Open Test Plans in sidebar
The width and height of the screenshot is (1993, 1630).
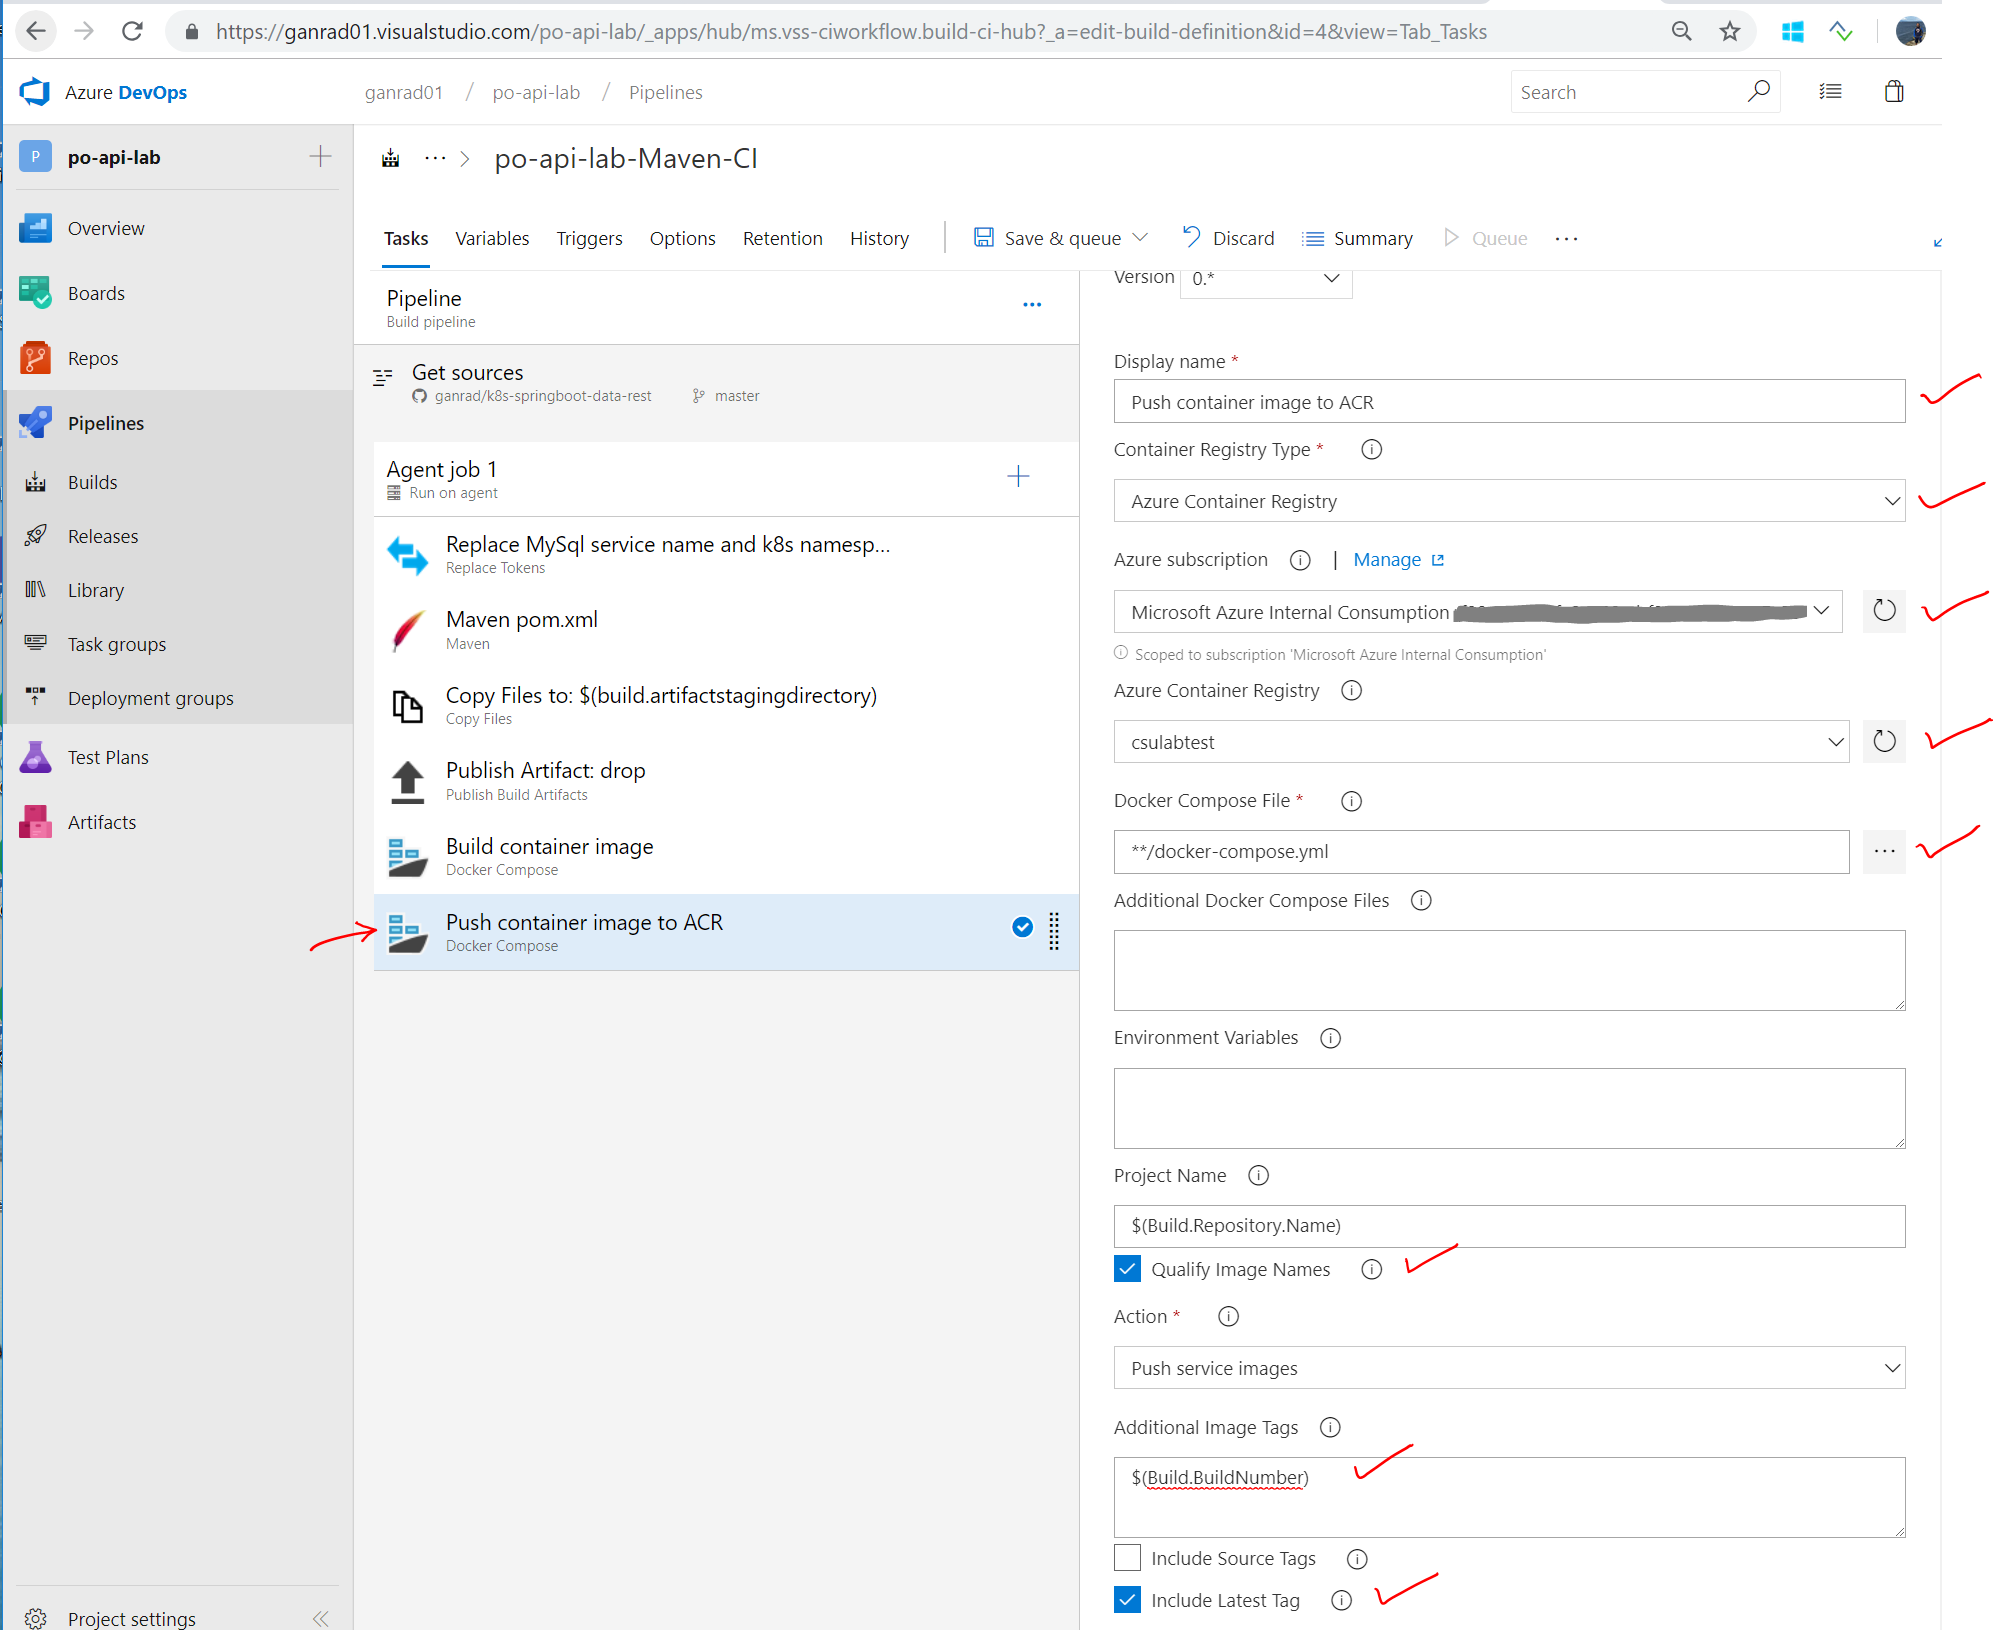pyautogui.click(x=108, y=757)
